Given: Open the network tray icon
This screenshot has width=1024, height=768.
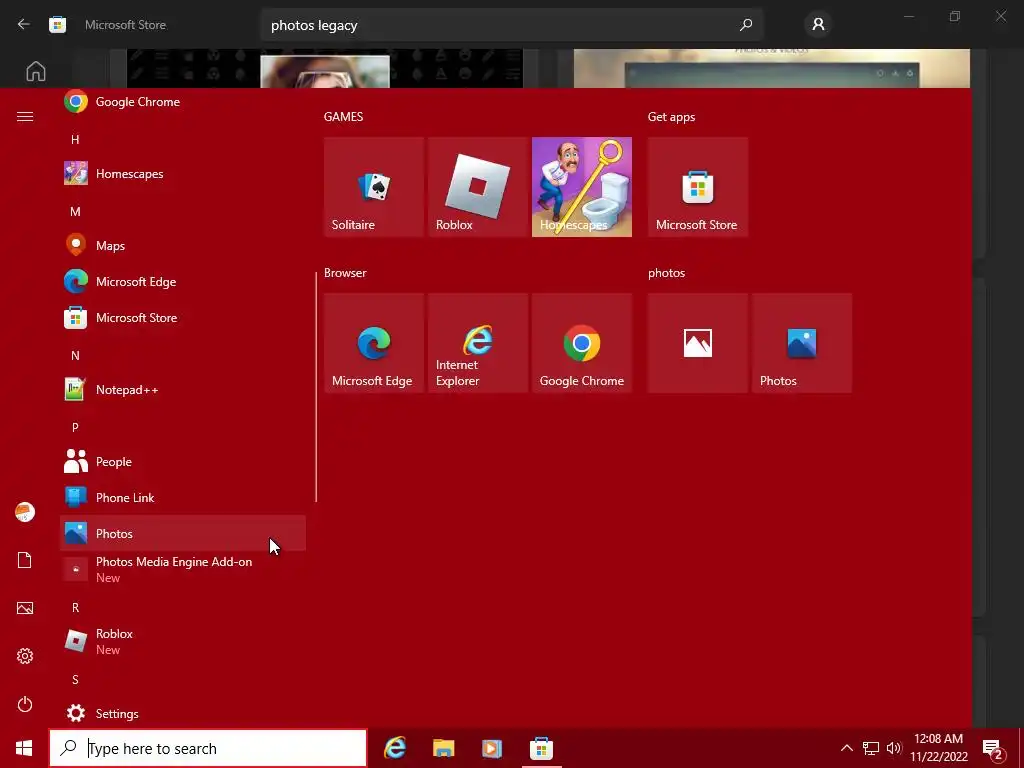Looking at the screenshot, I should [x=871, y=748].
